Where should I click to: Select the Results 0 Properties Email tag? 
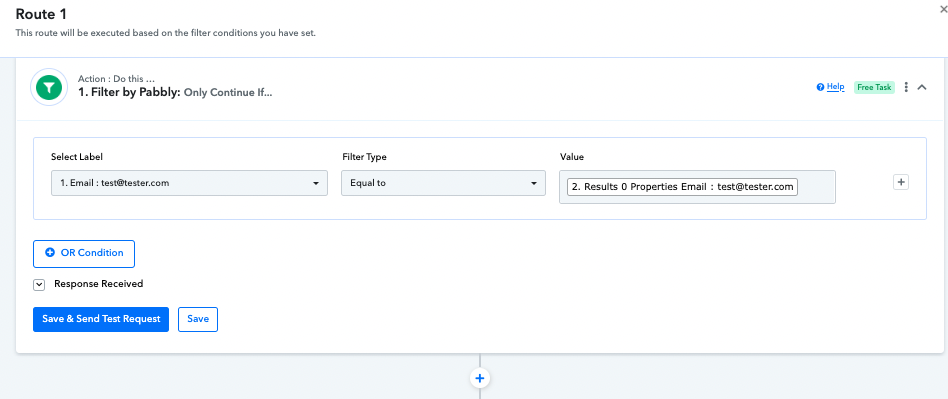click(683, 187)
